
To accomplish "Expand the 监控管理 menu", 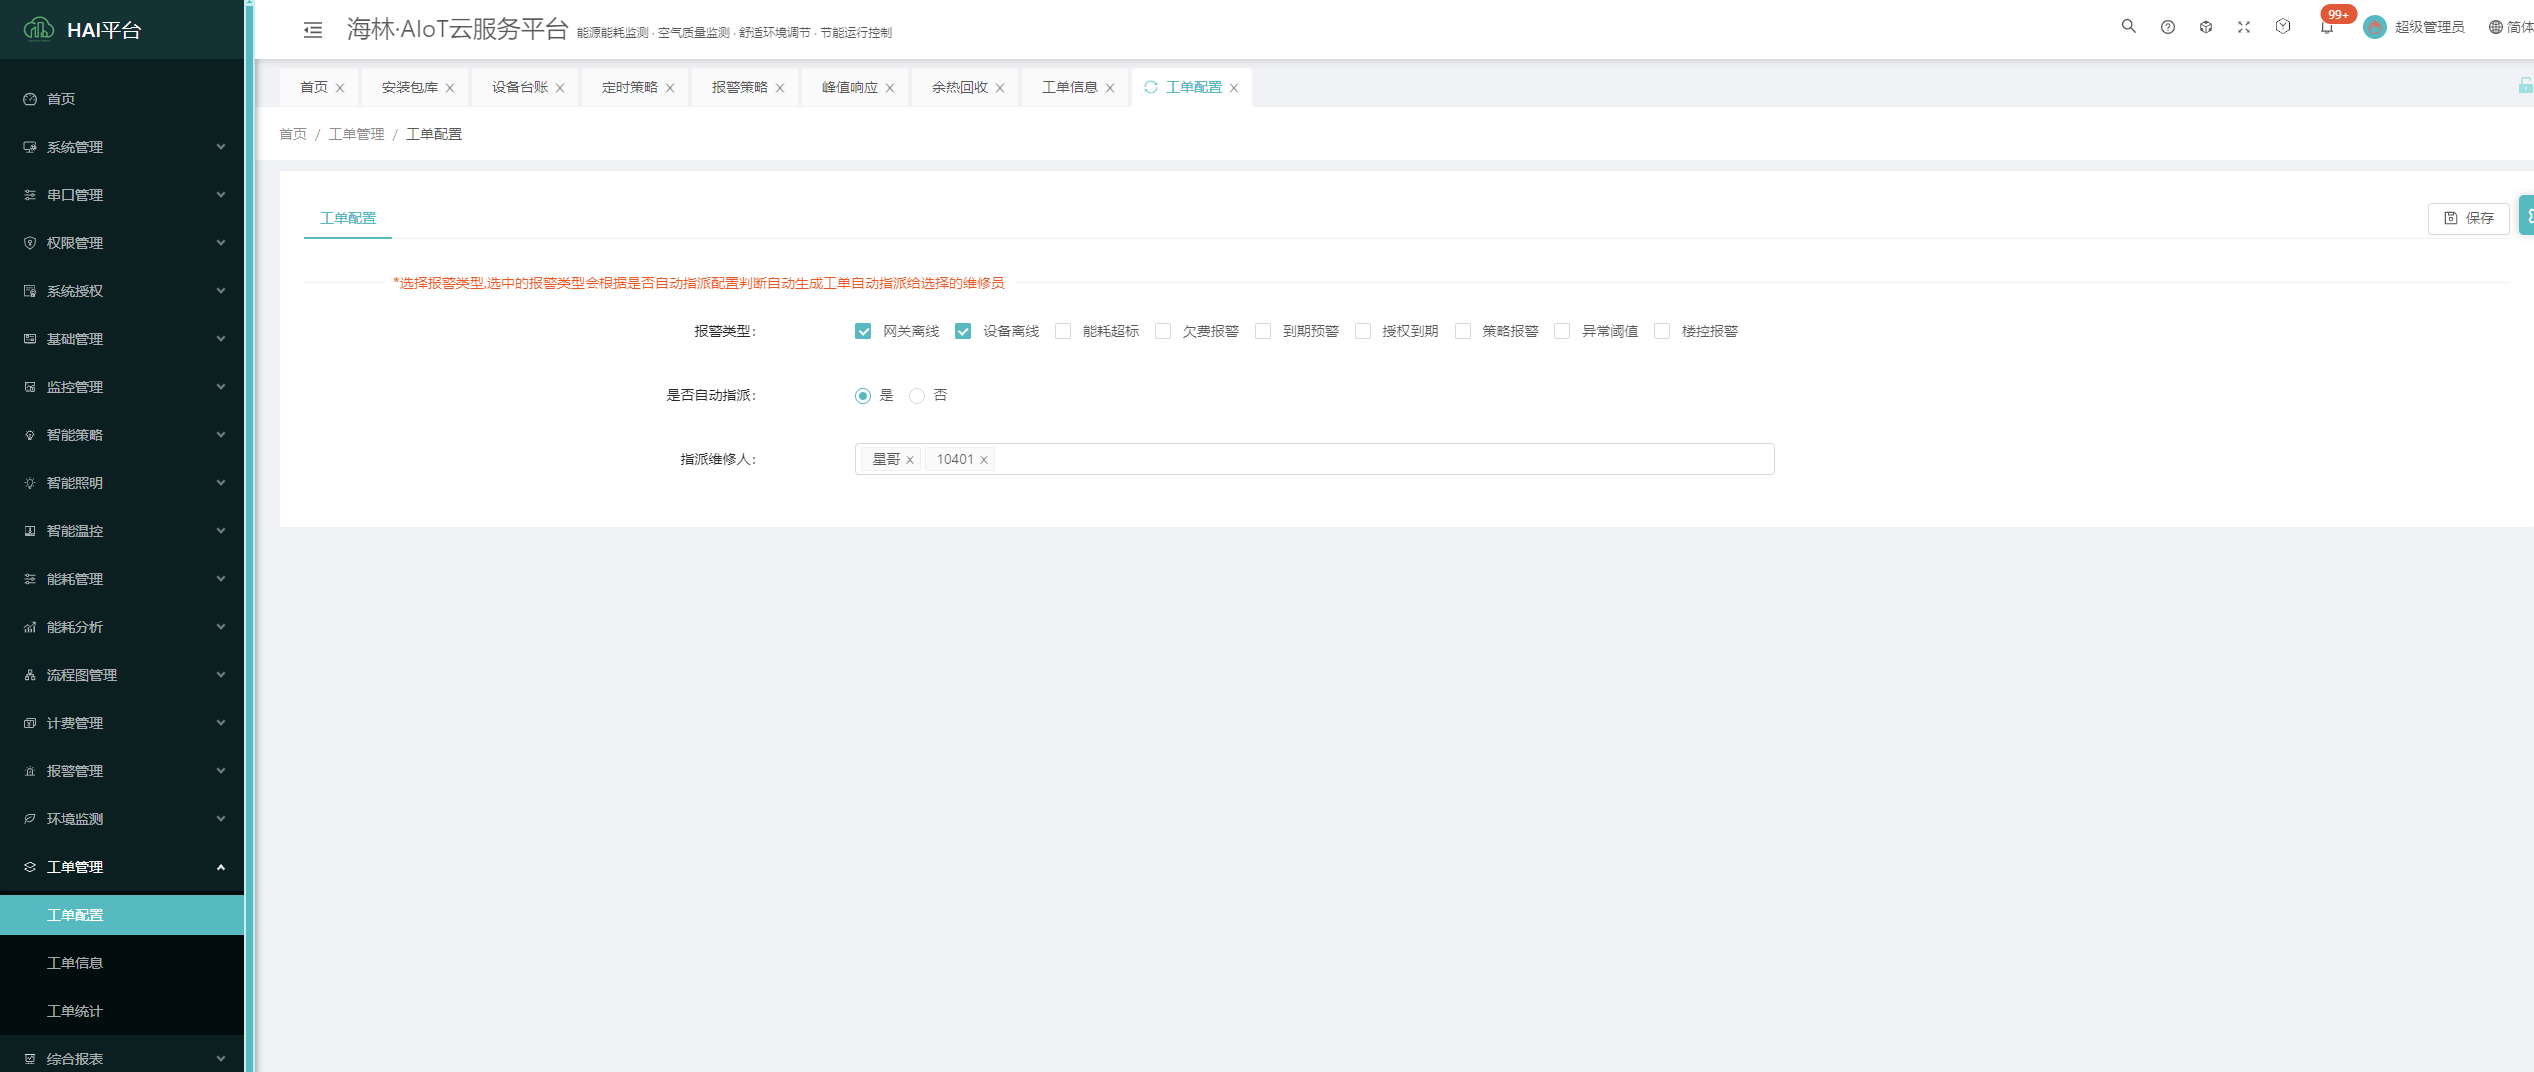I will 122,387.
